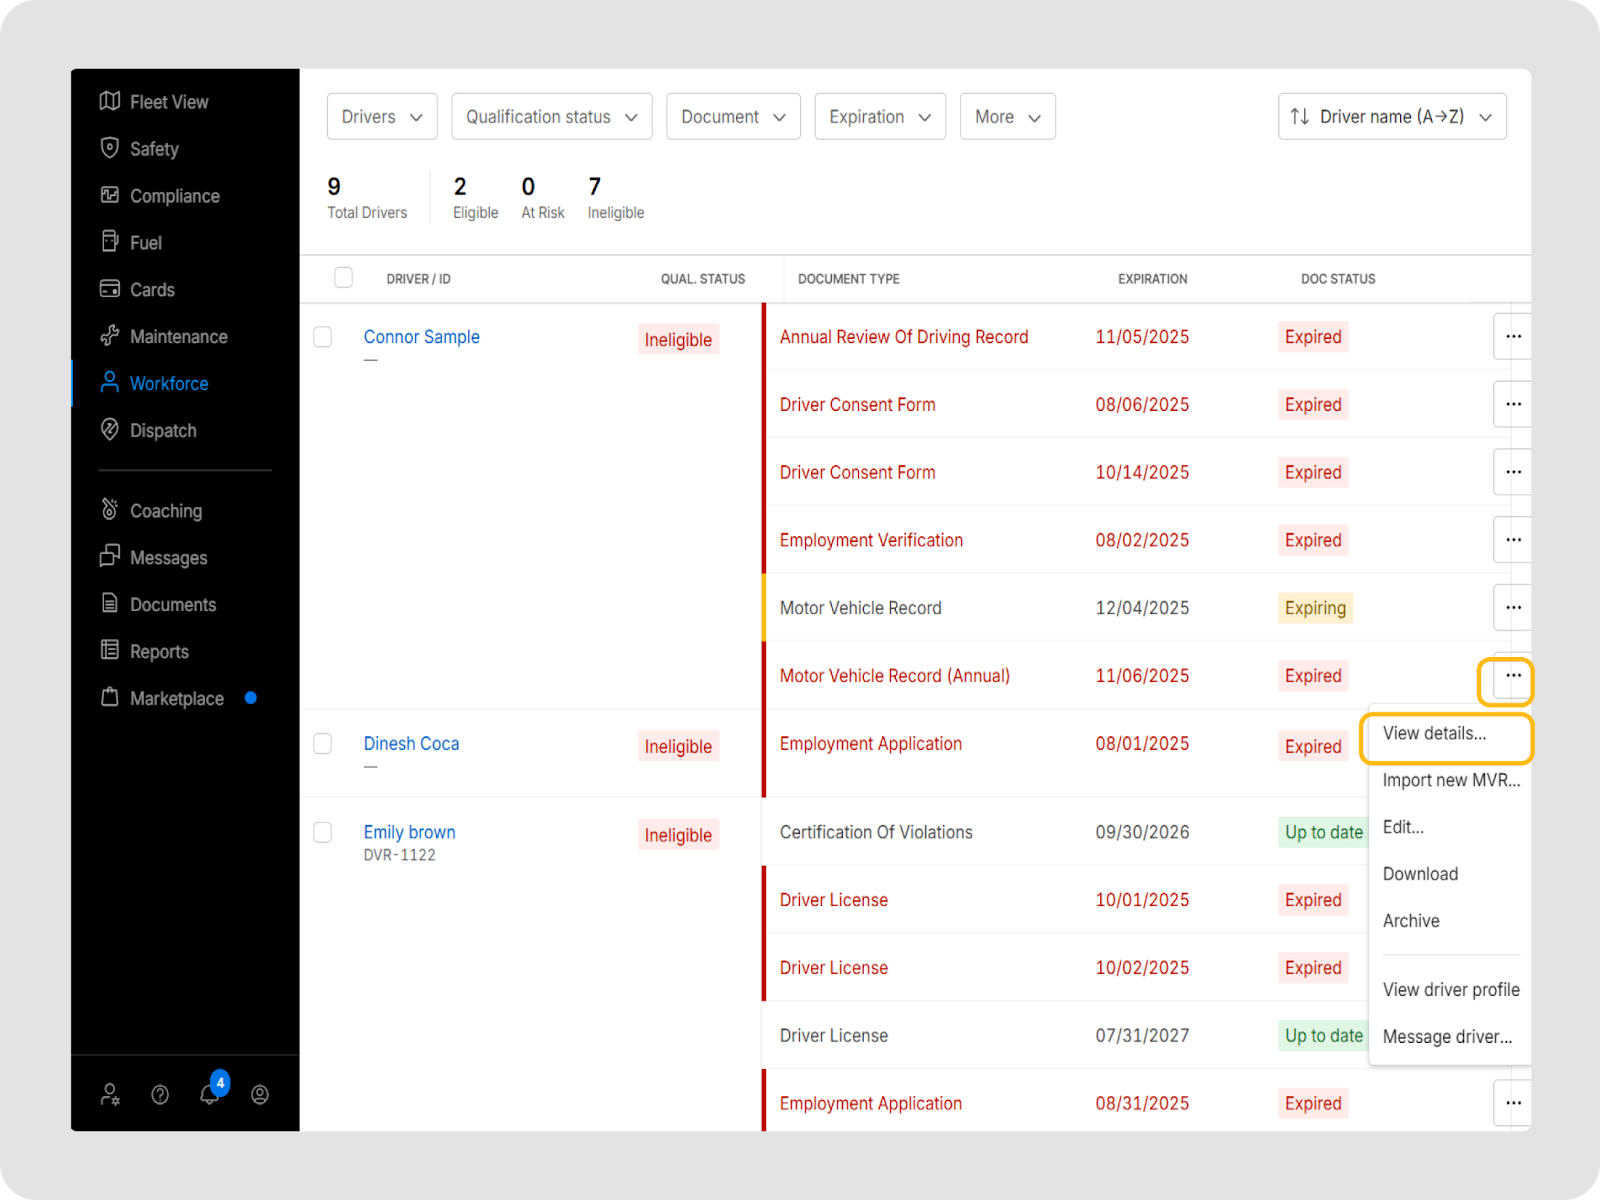Expand the Qualification status filter
1600x1200 pixels.
pyautogui.click(x=551, y=117)
